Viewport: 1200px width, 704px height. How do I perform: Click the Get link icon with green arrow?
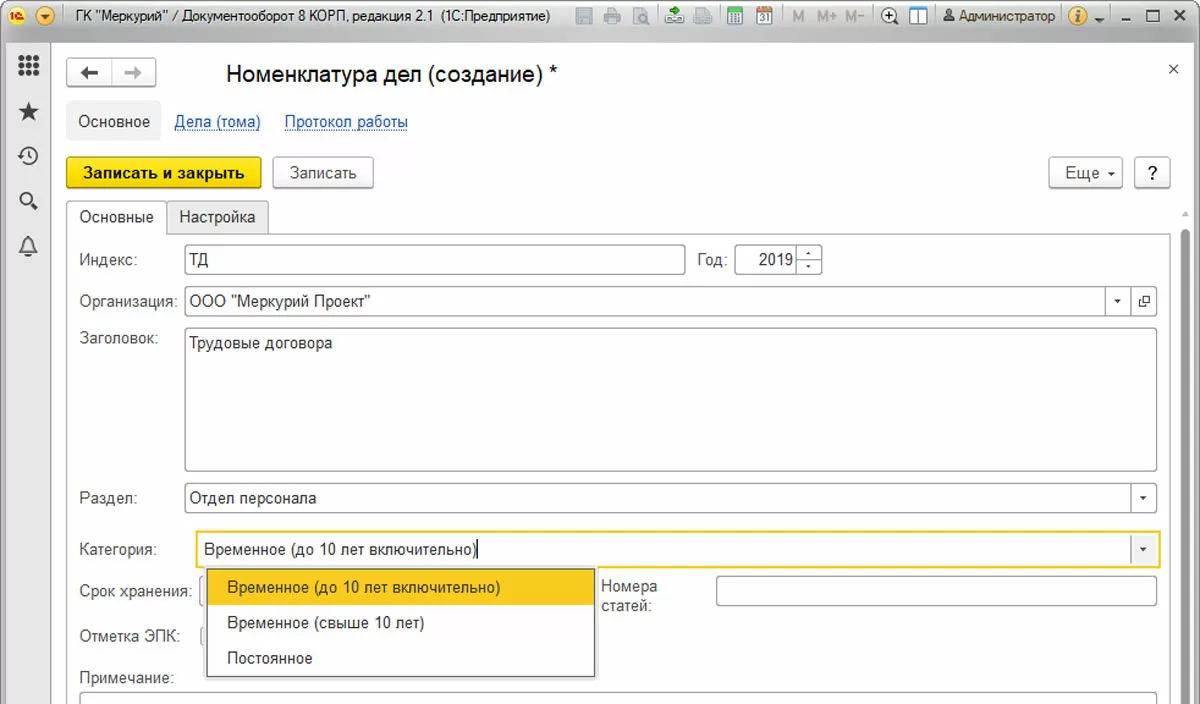coord(674,16)
